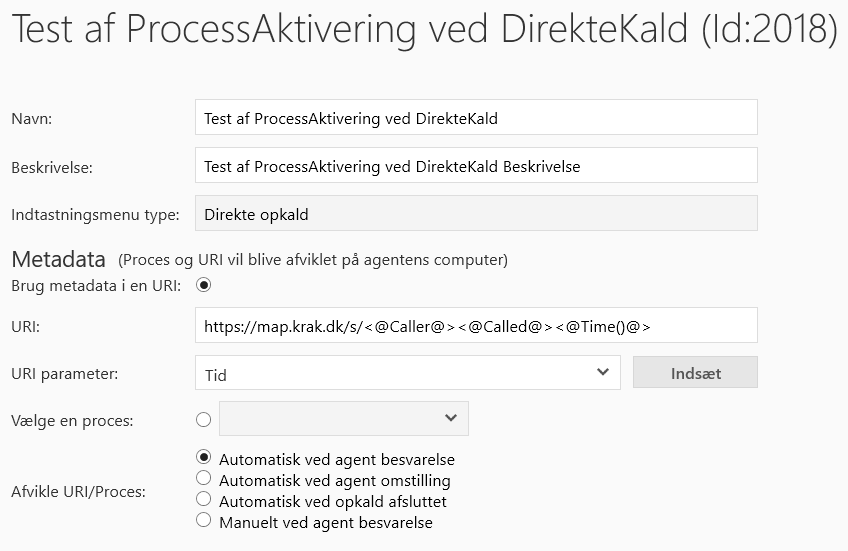Click the 'URI parameter:' label

click(x=64, y=374)
